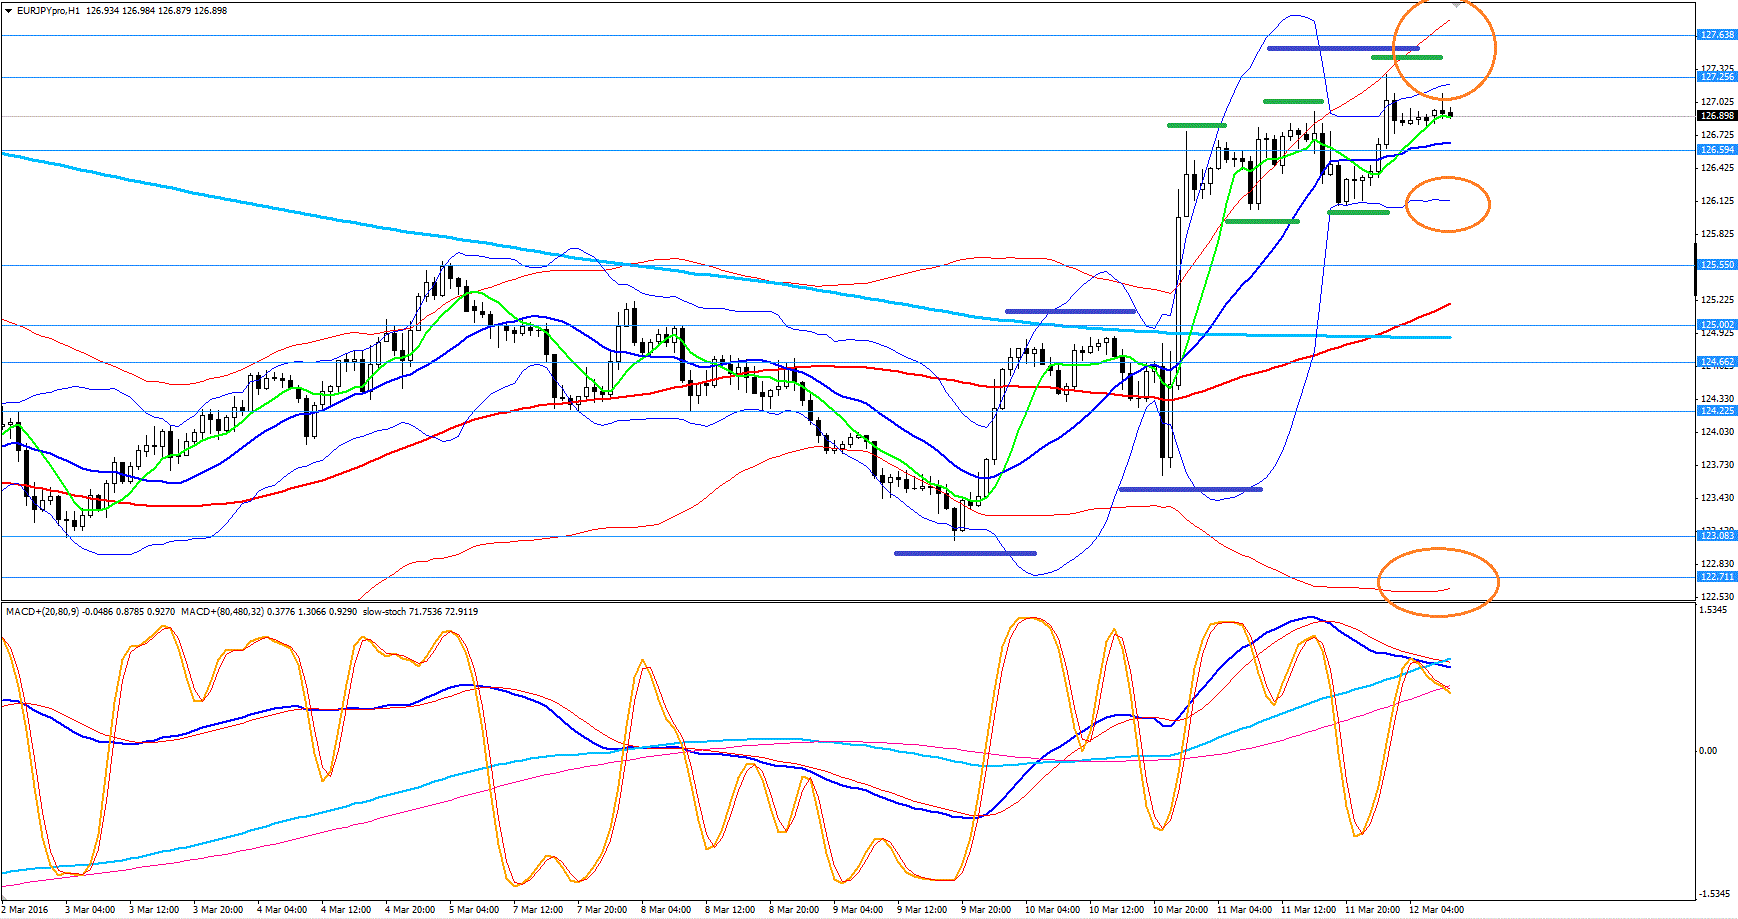The width and height of the screenshot is (1738, 919).
Task: Click the 0.00 indicator scale value
Action: coord(1709,751)
